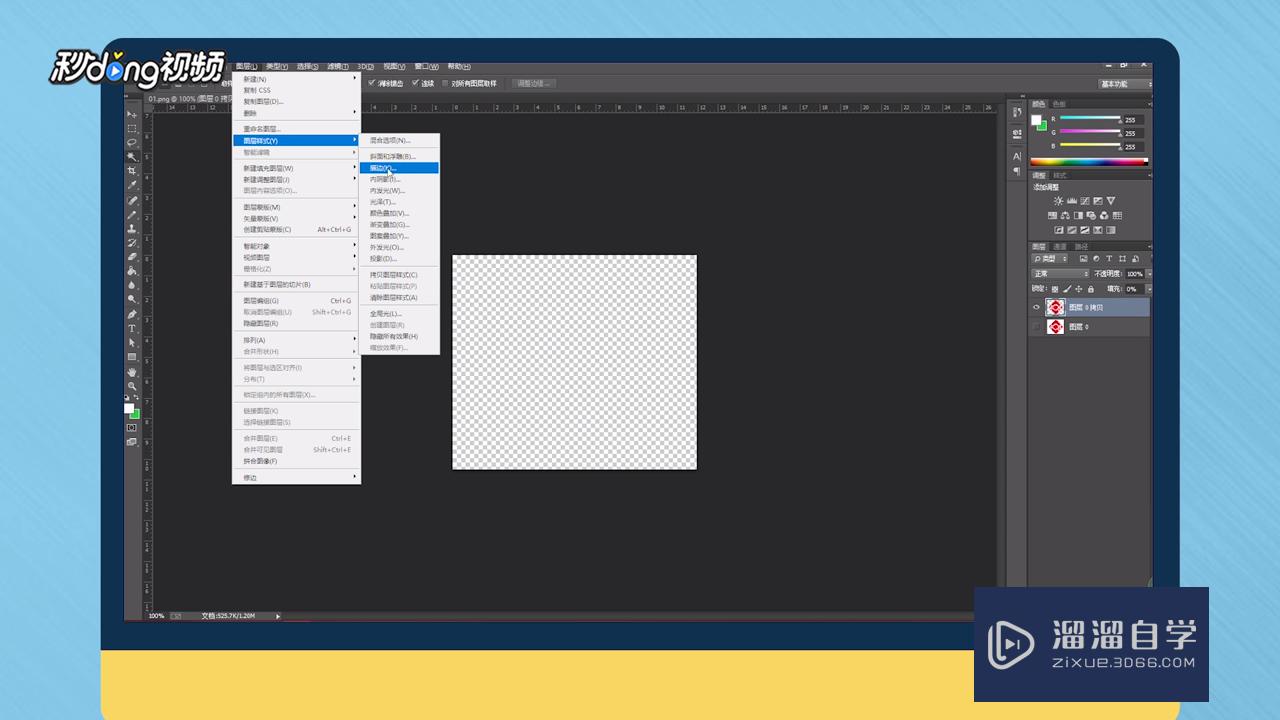The image size is (1280, 720).
Task: Click the Brightness/Contrast adjustment icon
Action: [x=1059, y=201]
